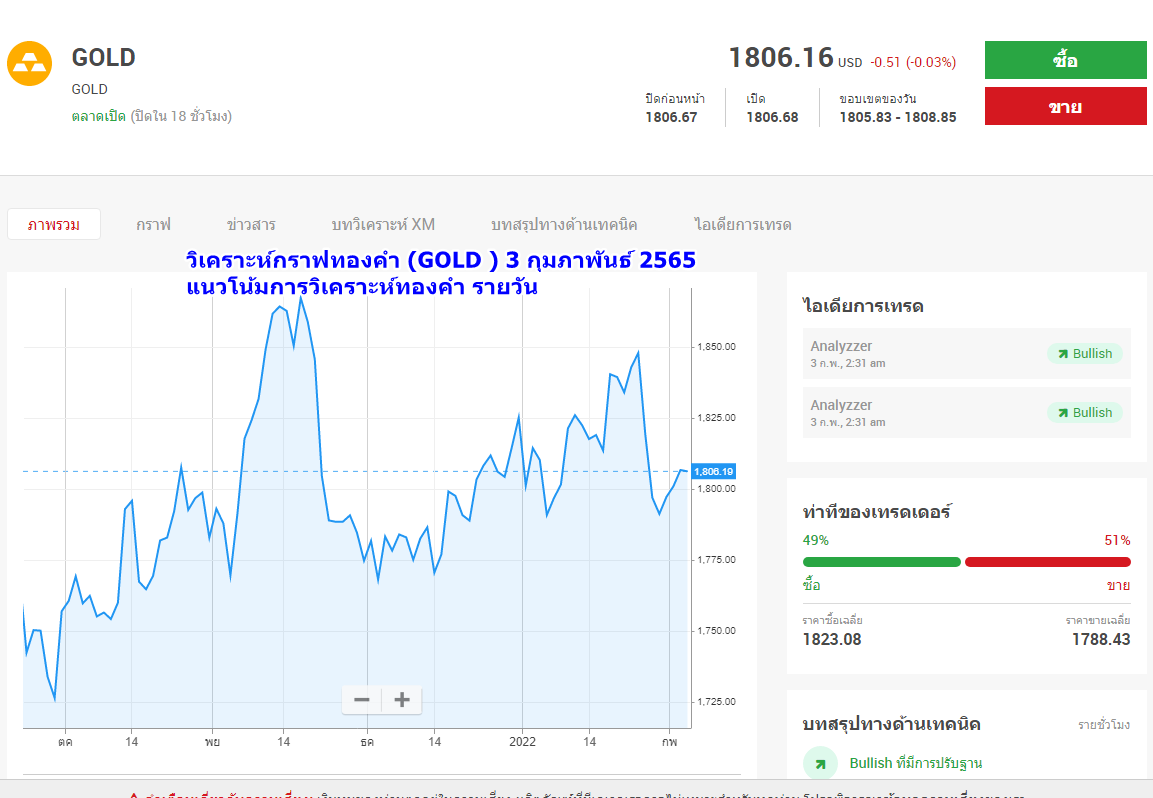Open บทวิเคราะห์ XM analysis tab
The width and height of the screenshot is (1153, 798).
coord(383,224)
